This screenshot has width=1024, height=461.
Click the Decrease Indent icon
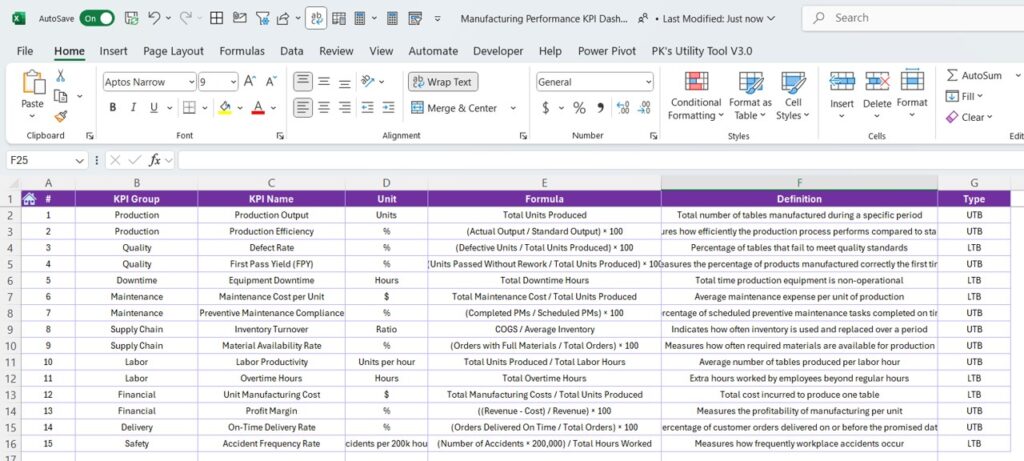point(368,108)
